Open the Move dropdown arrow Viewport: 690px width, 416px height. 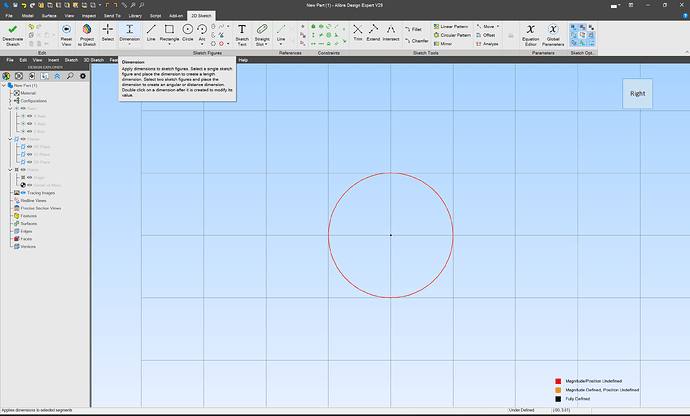click(x=498, y=26)
